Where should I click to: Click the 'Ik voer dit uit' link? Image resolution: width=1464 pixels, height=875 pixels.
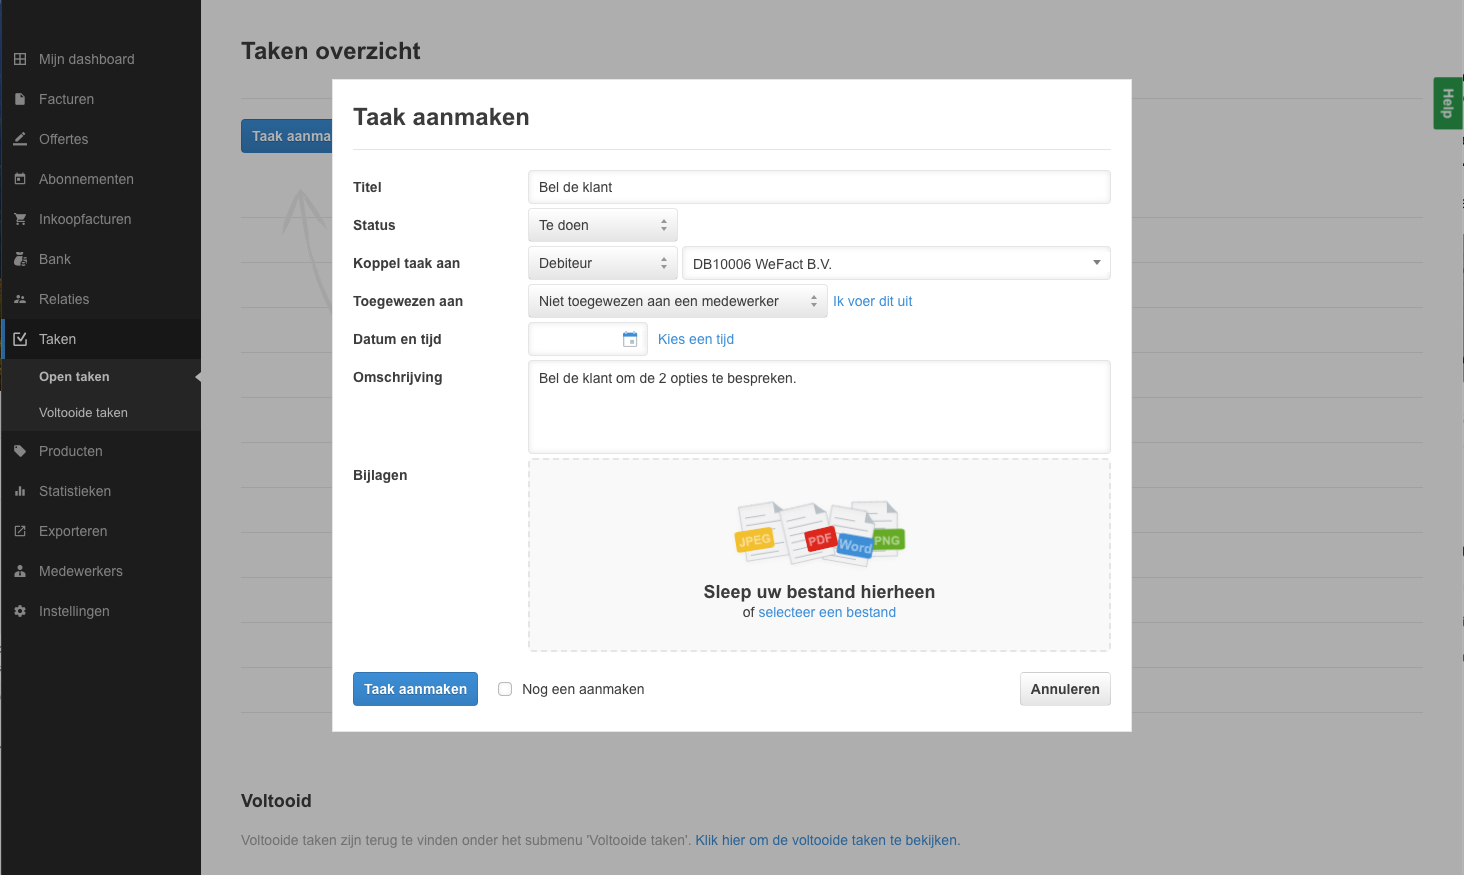pyautogui.click(x=872, y=301)
